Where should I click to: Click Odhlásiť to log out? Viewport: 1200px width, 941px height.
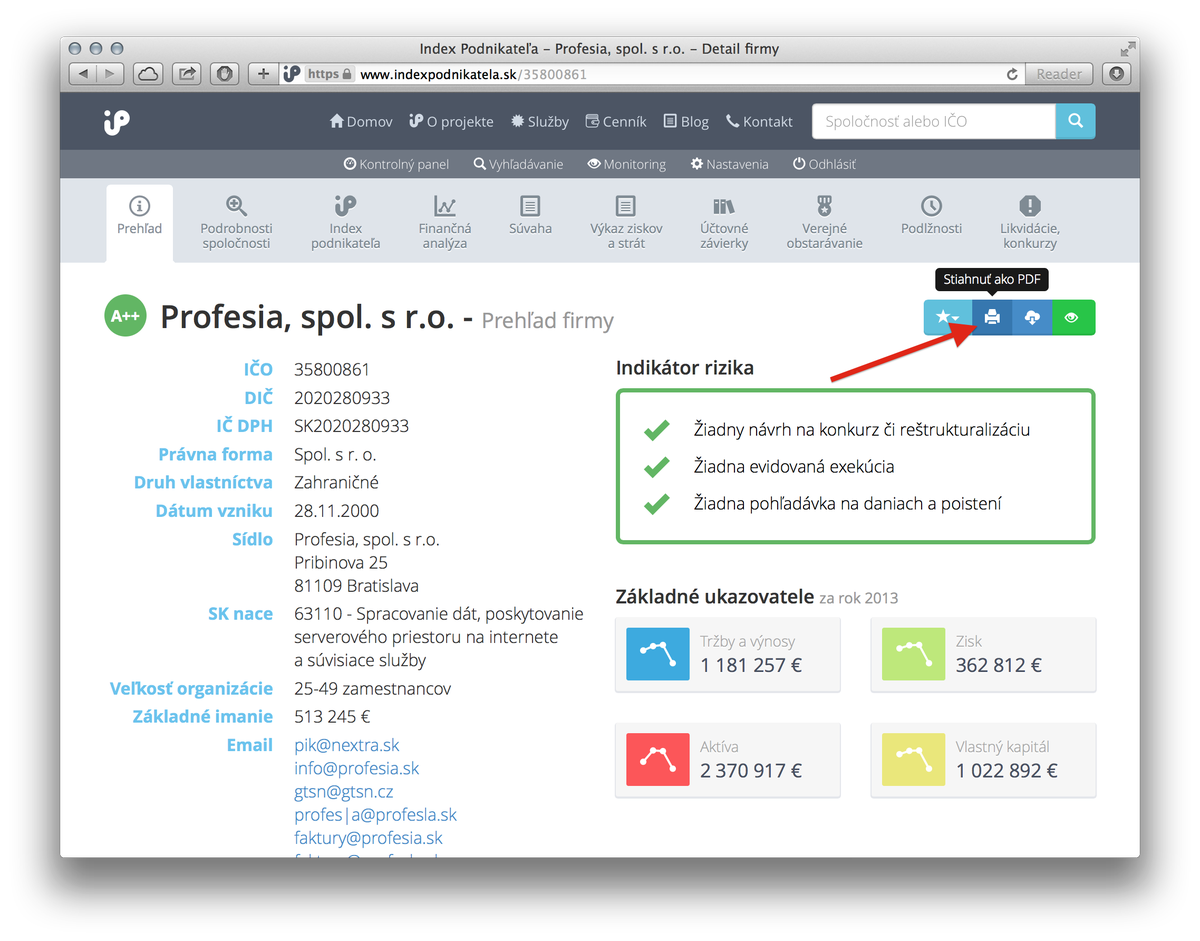(x=824, y=164)
